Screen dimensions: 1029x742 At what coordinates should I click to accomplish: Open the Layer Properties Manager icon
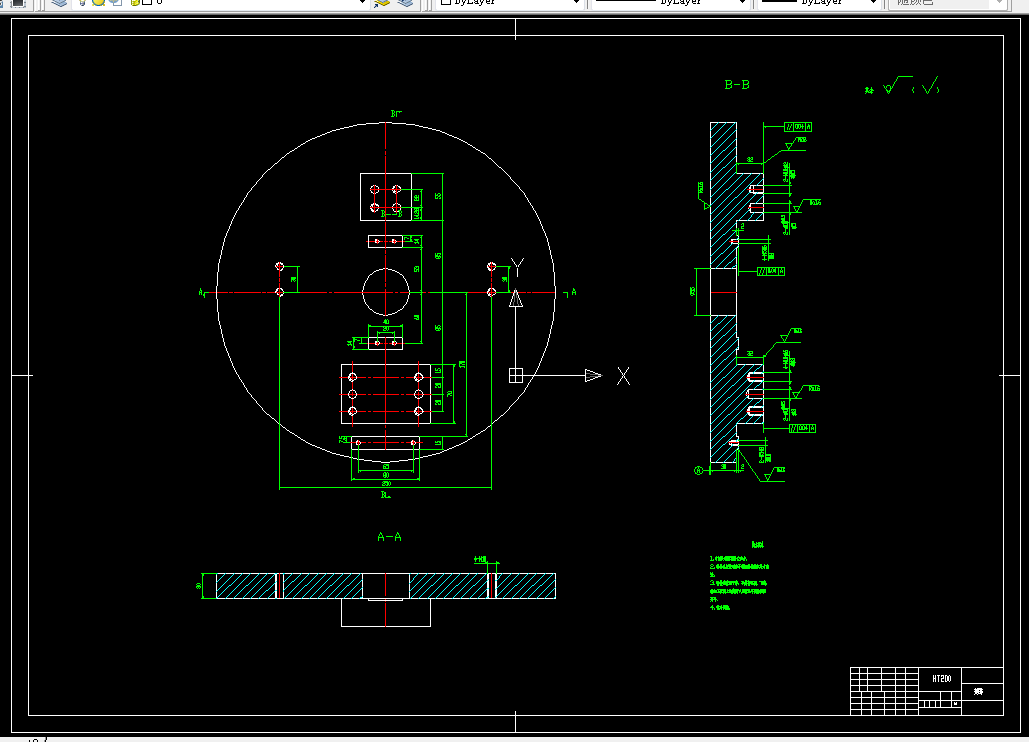pos(60,3)
